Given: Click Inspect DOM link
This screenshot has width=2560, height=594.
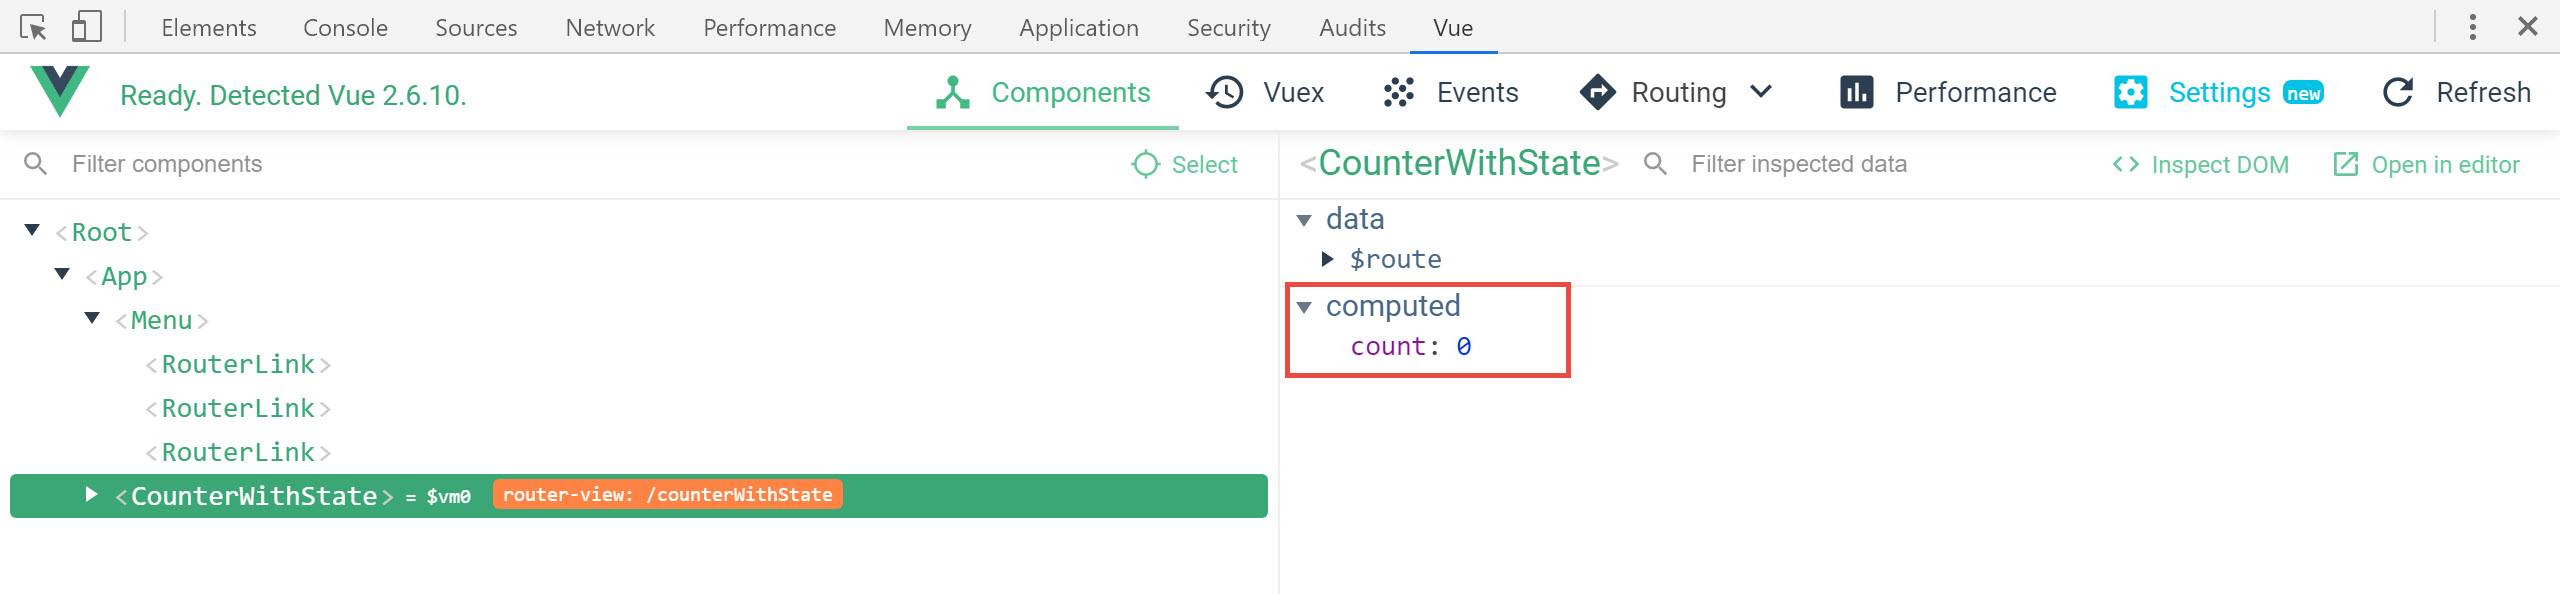Looking at the screenshot, I should pyautogui.click(x=2200, y=165).
